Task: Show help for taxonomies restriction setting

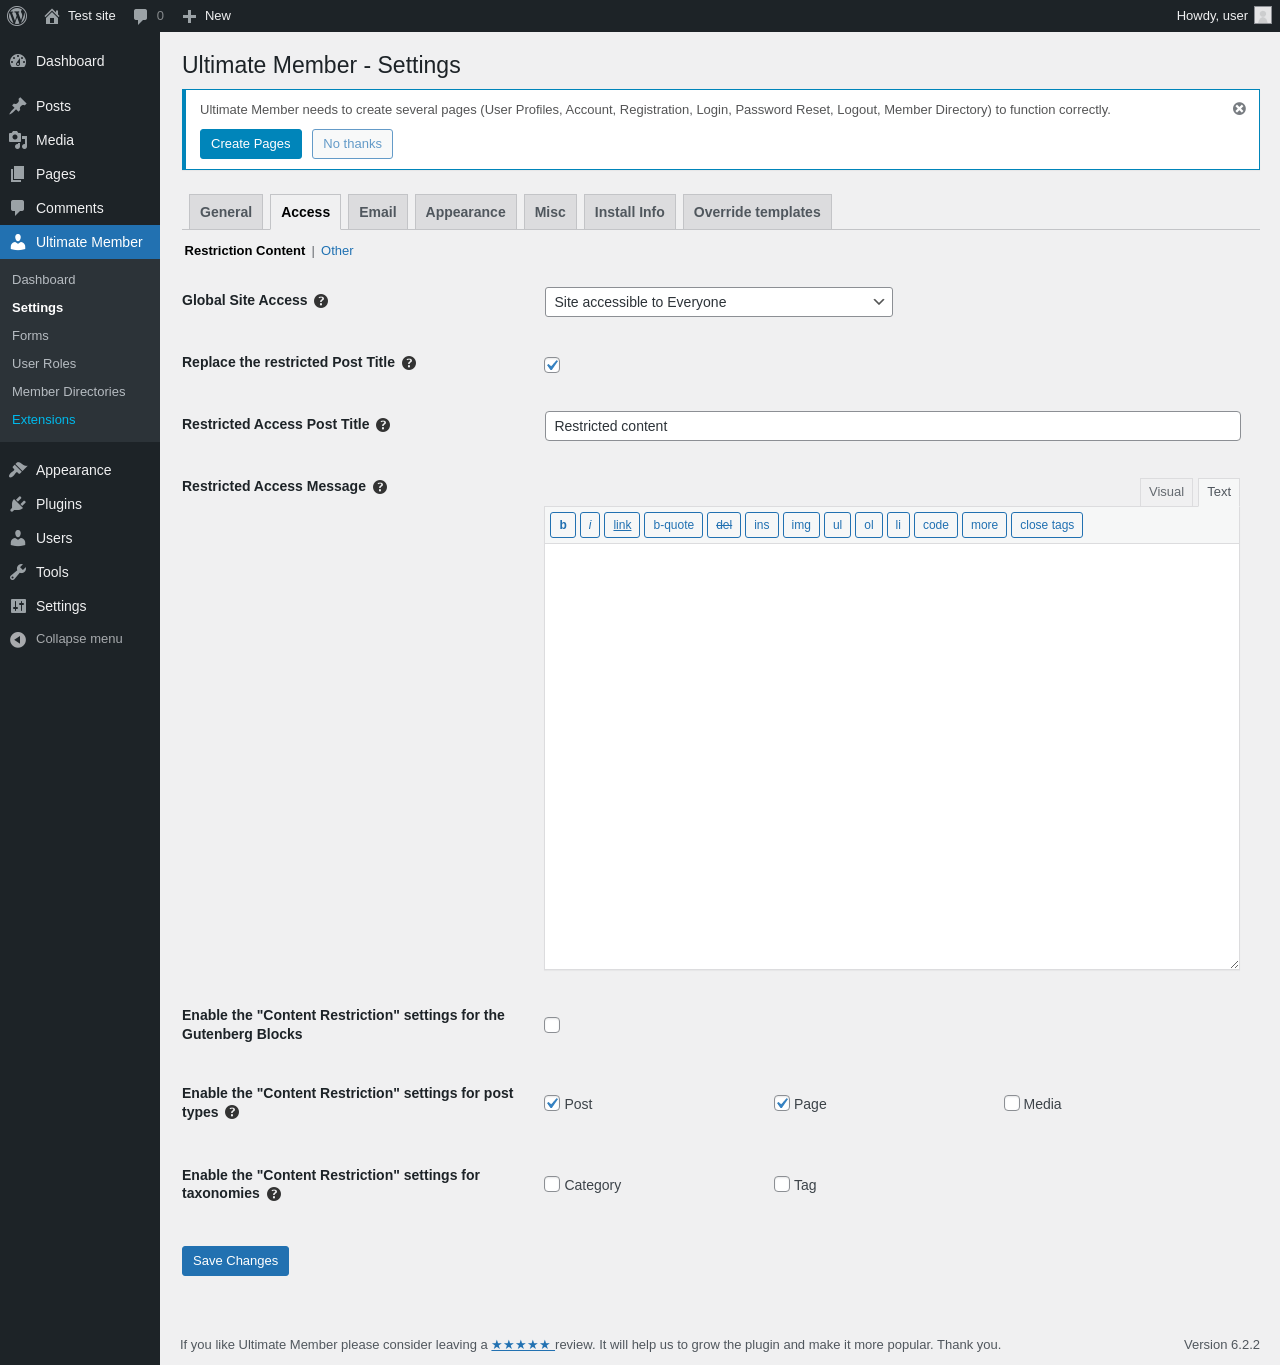Action: (274, 1194)
